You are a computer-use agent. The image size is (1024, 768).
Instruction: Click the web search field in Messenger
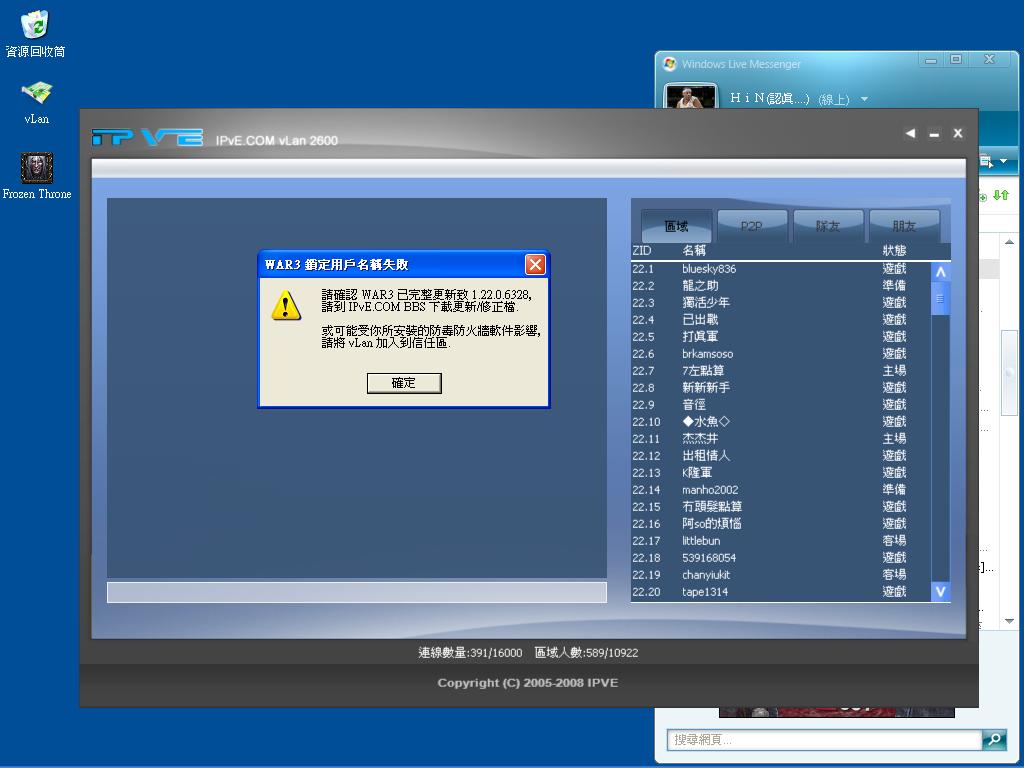tap(825, 739)
